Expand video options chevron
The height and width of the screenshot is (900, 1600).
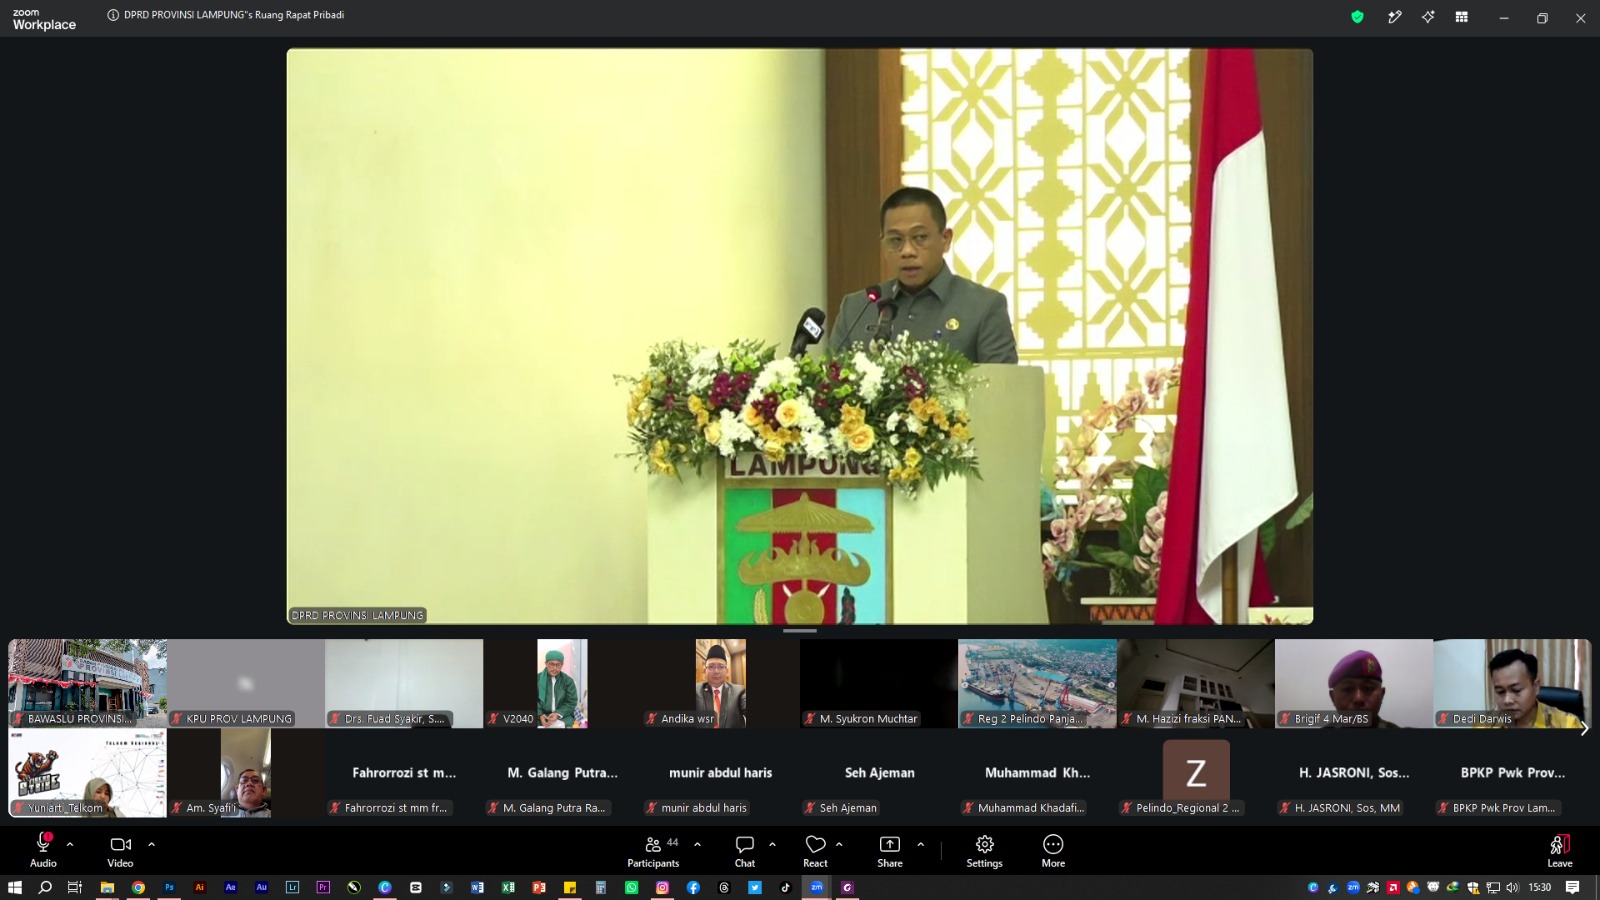pyautogui.click(x=151, y=844)
